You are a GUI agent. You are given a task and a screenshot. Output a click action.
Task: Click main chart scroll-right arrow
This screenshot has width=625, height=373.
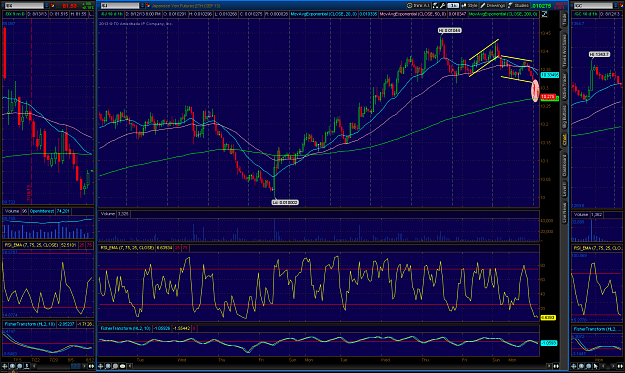point(549,366)
